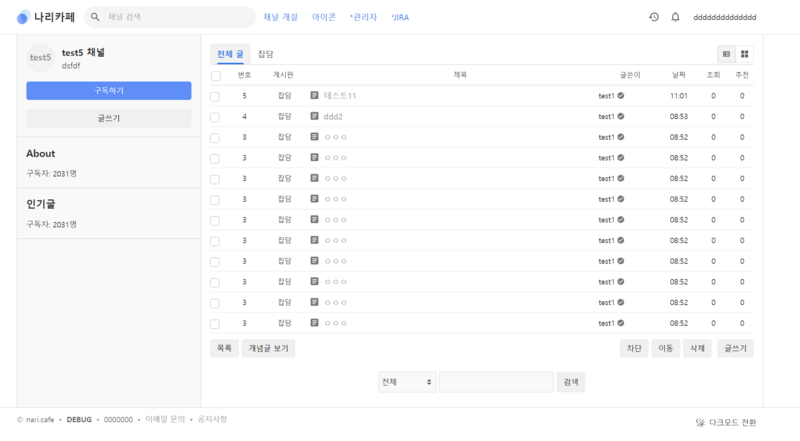Screen dimensions: 800x441
Task: Focus the 채널 검색 search field
Action: [170, 17]
